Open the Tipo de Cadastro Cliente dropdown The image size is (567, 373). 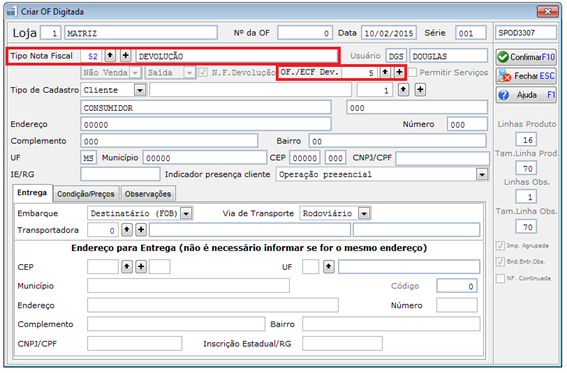pos(140,90)
